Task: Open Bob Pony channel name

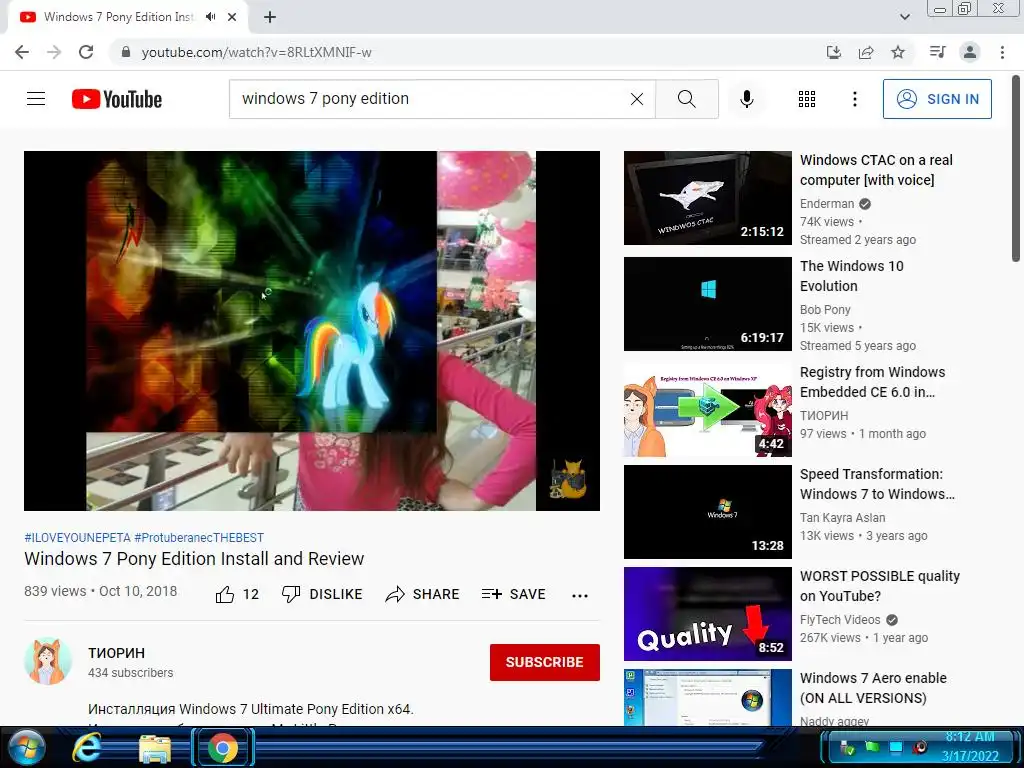Action: point(825,310)
